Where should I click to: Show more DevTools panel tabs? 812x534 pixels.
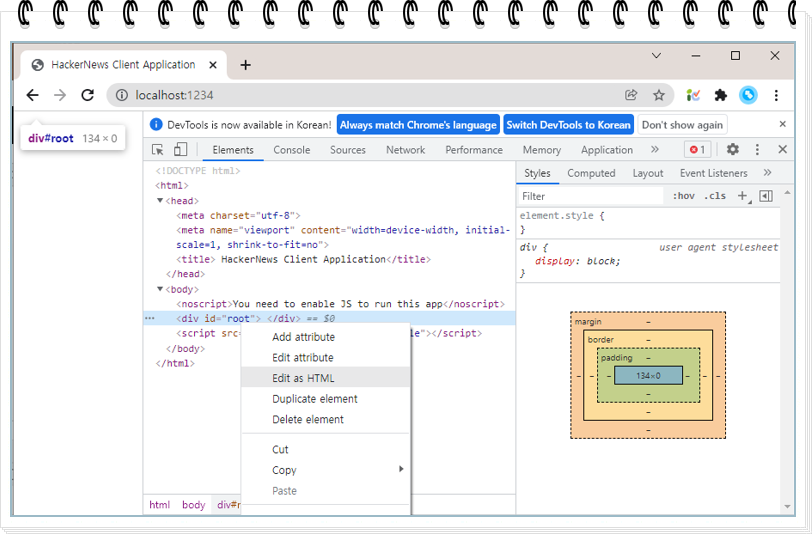pyautogui.click(x=655, y=150)
